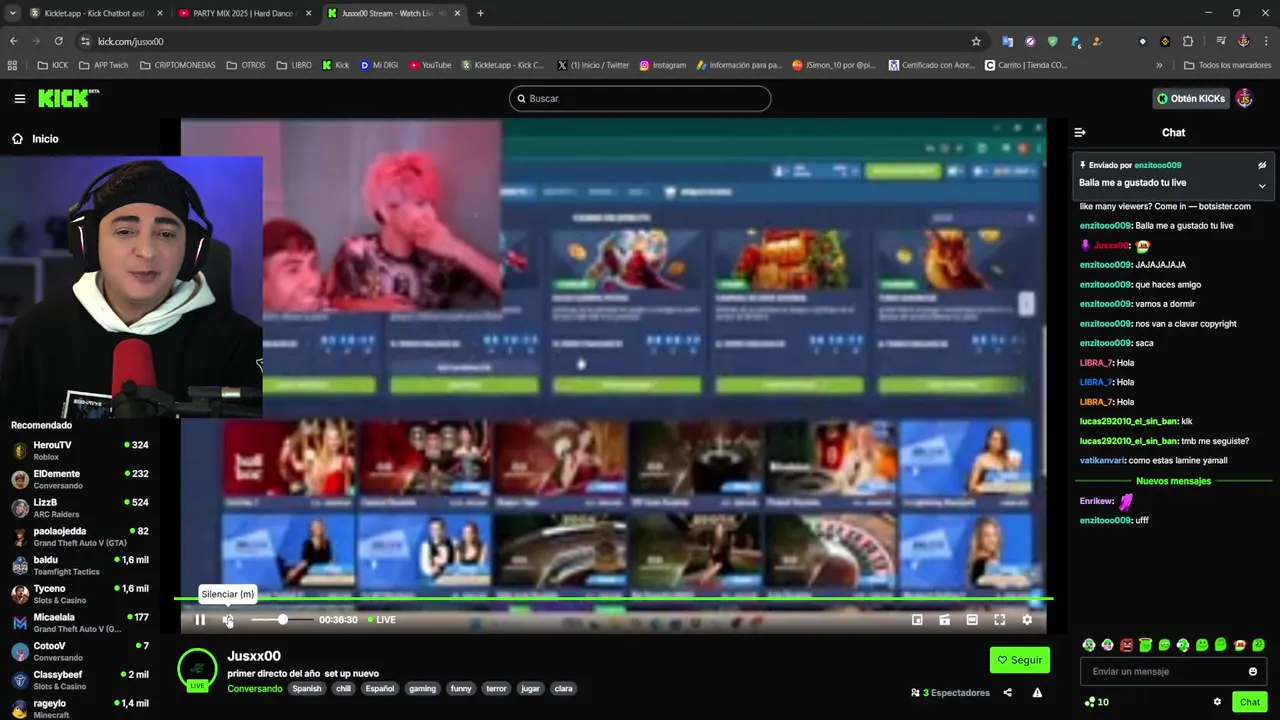Switch to PARTY MIX 2025 YouTube tab
This screenshot has width=1280, height=720.
pyautogui.click(x=245, y=13)
